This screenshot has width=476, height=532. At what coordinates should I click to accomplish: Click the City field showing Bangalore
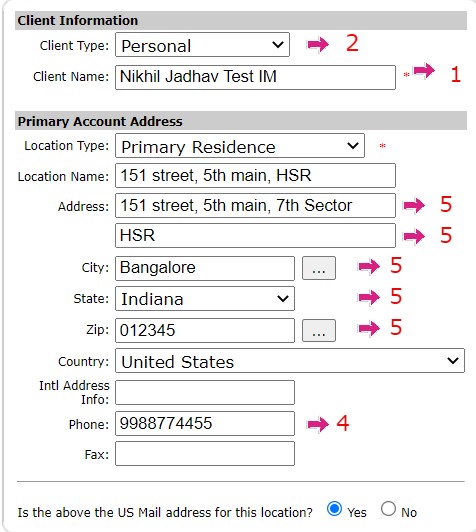tap(205, 268)
